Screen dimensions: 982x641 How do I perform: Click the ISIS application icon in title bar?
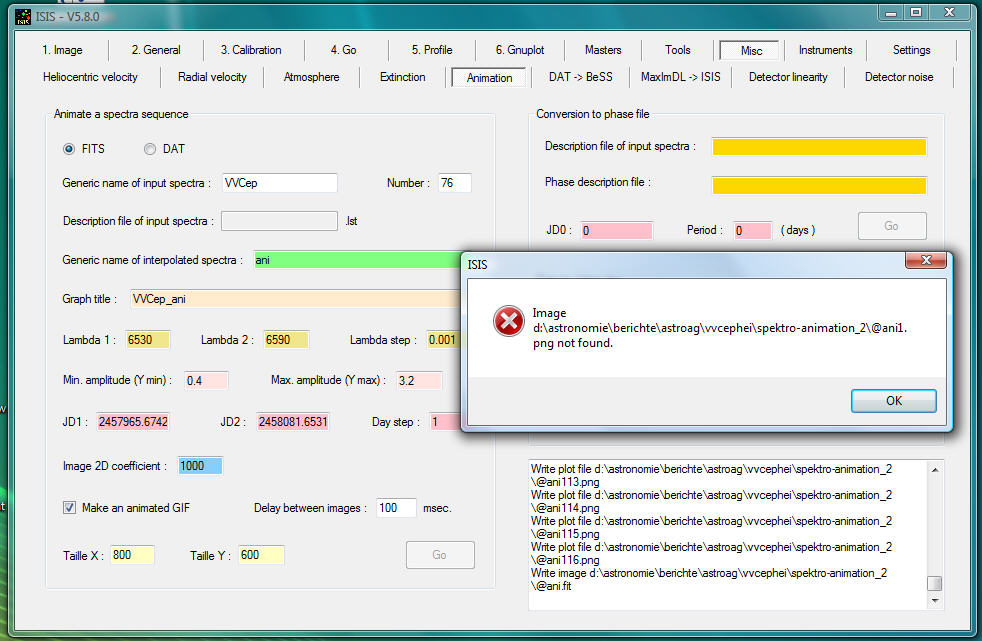pos(22,13)
